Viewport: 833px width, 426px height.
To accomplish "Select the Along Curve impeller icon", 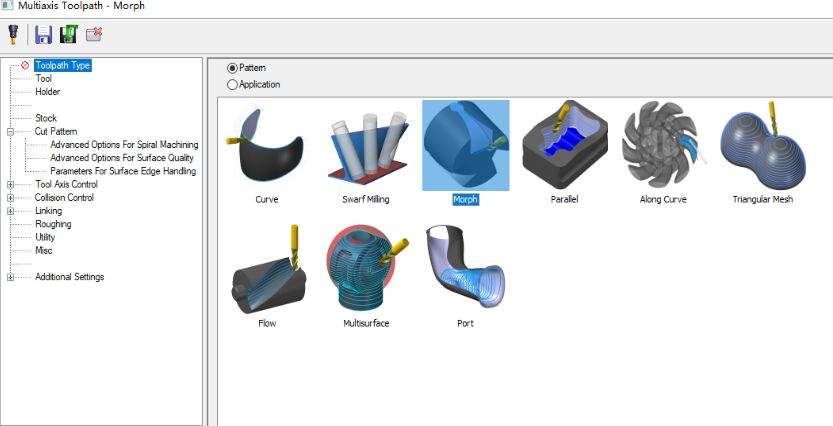I will tap(663, 144).
